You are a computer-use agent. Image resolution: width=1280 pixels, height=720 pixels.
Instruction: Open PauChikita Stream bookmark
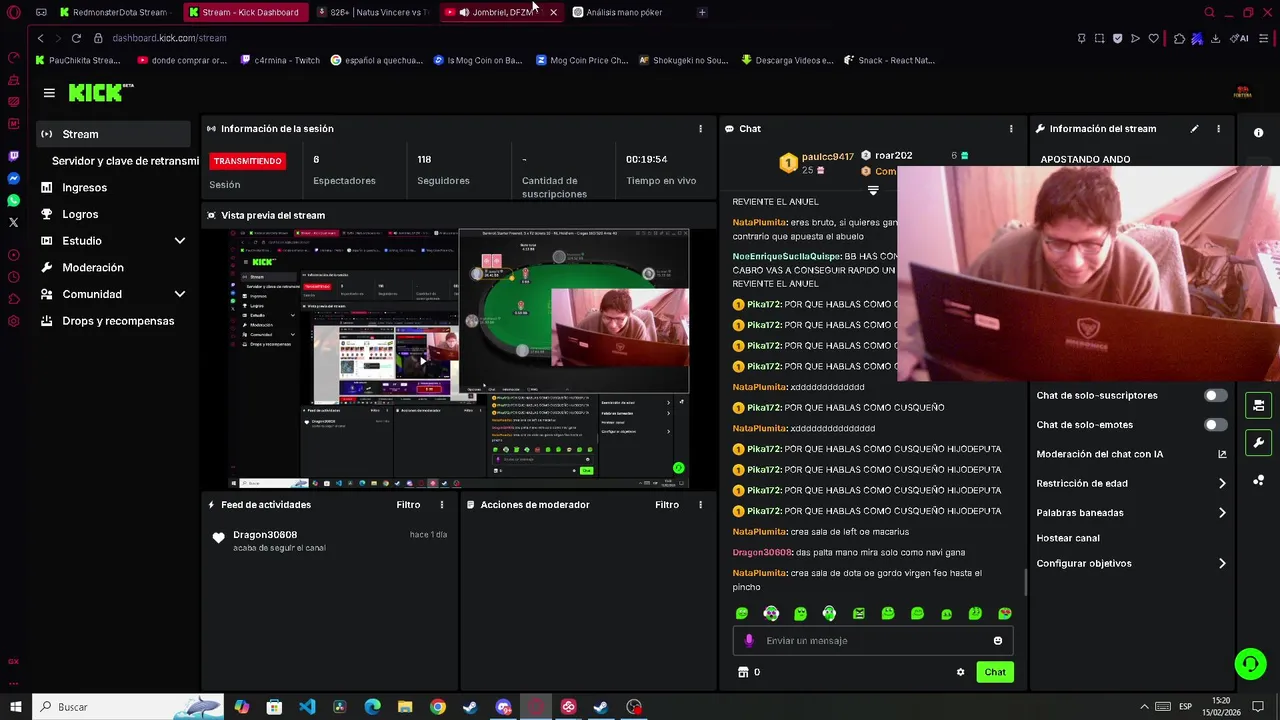[78, 60]
